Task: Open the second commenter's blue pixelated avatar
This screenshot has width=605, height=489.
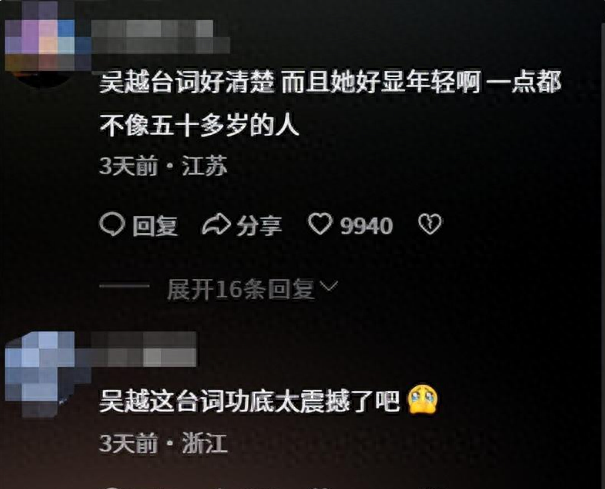Action: [42, 374]
